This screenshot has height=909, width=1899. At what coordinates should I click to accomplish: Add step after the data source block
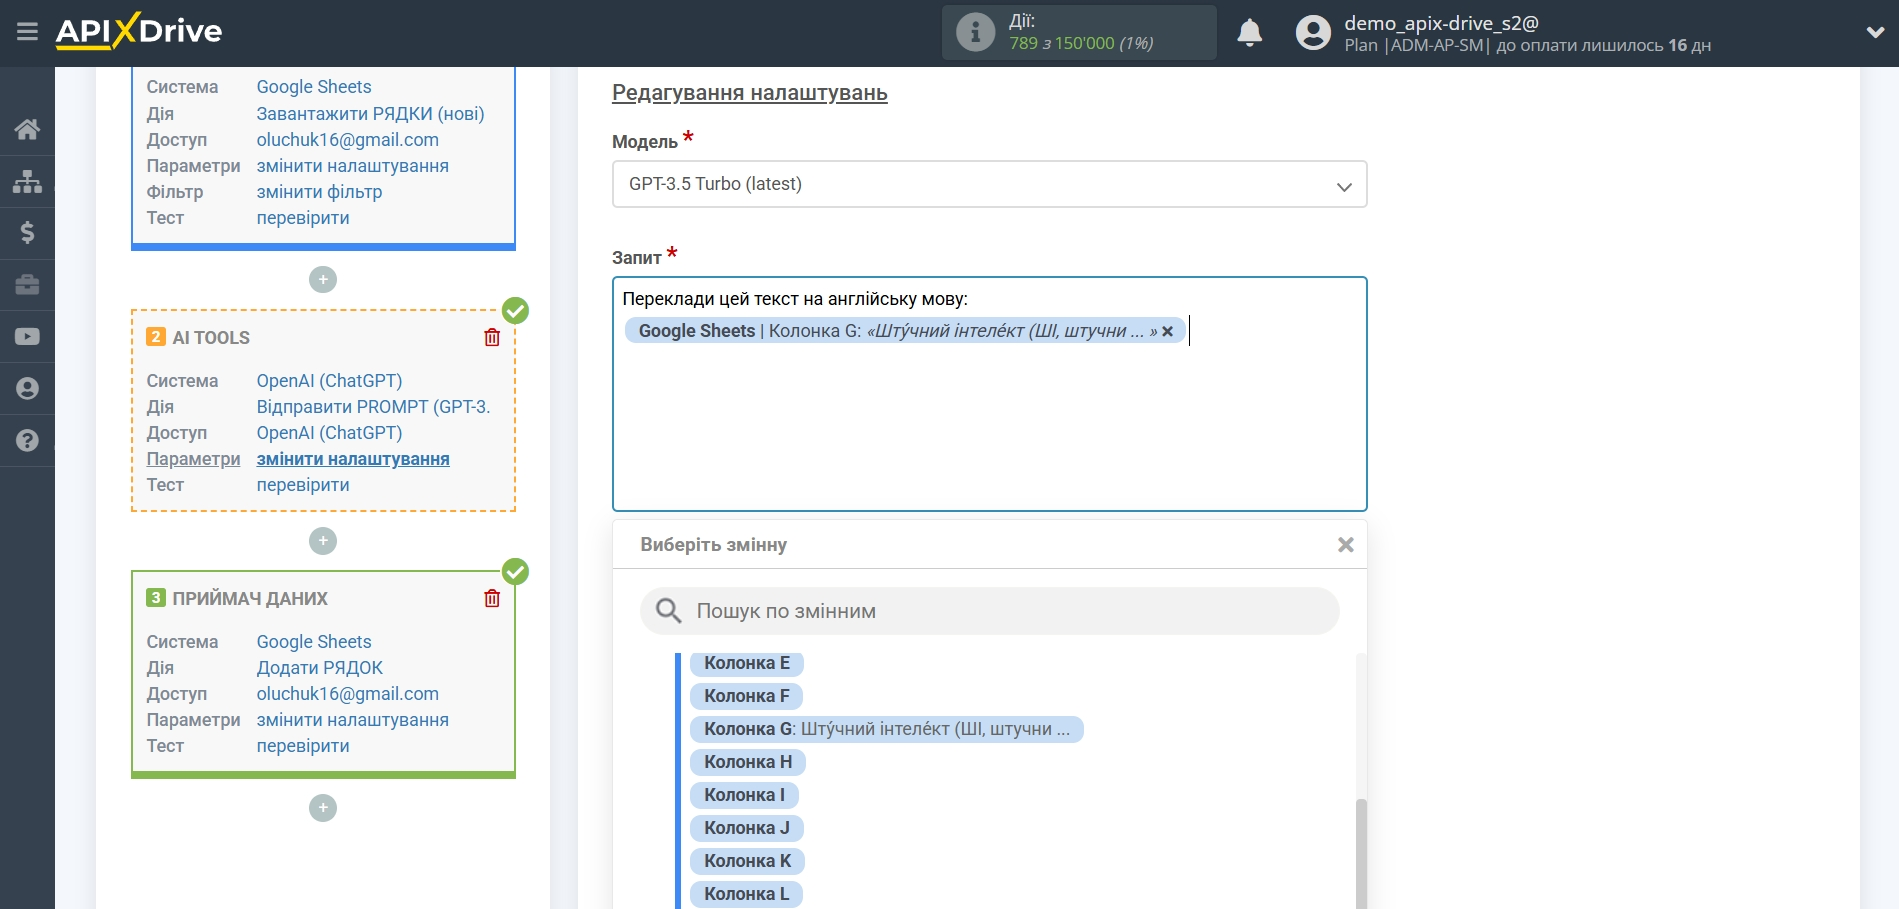click(x=323, y=279)
